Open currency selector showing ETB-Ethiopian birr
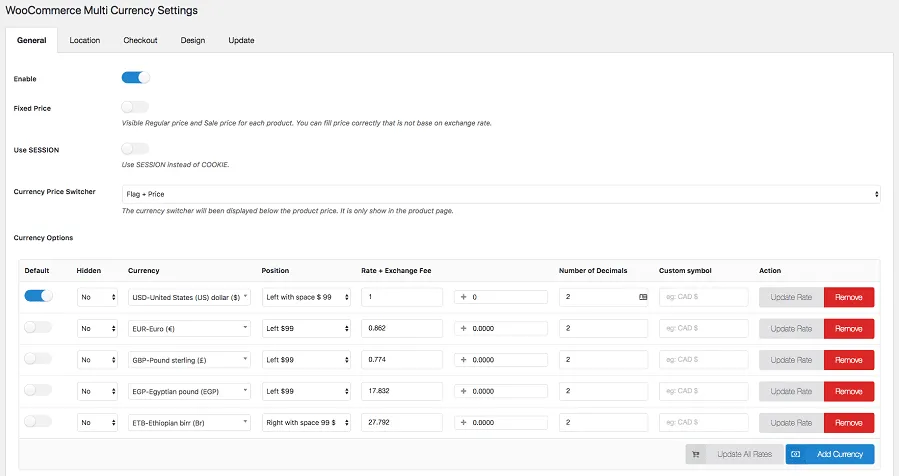 [x=189, y=423]
